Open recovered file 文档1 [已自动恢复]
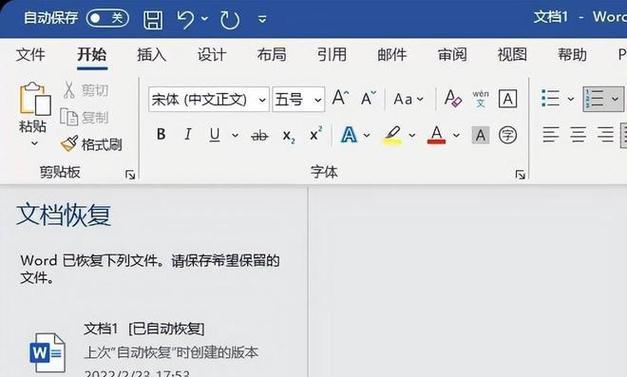The width and height of the screenshot is (627, 377). 144,329
